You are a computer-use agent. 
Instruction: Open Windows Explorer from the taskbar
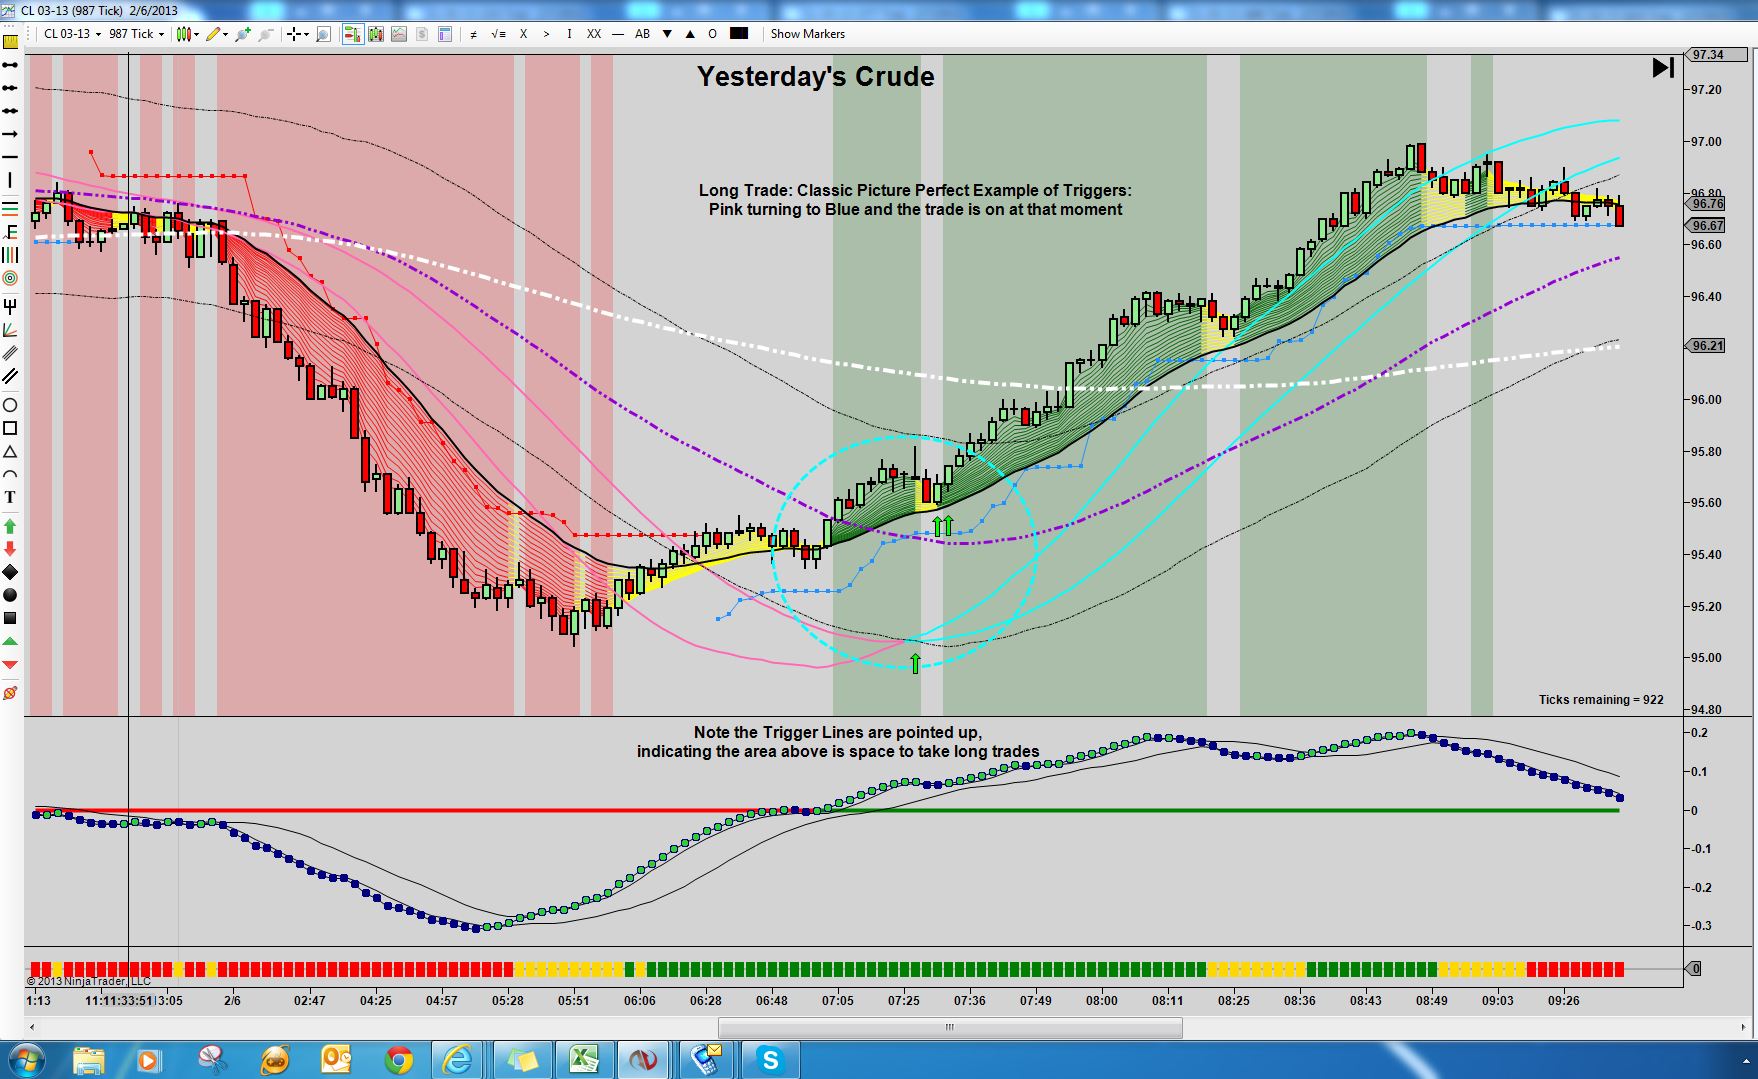88,1060
